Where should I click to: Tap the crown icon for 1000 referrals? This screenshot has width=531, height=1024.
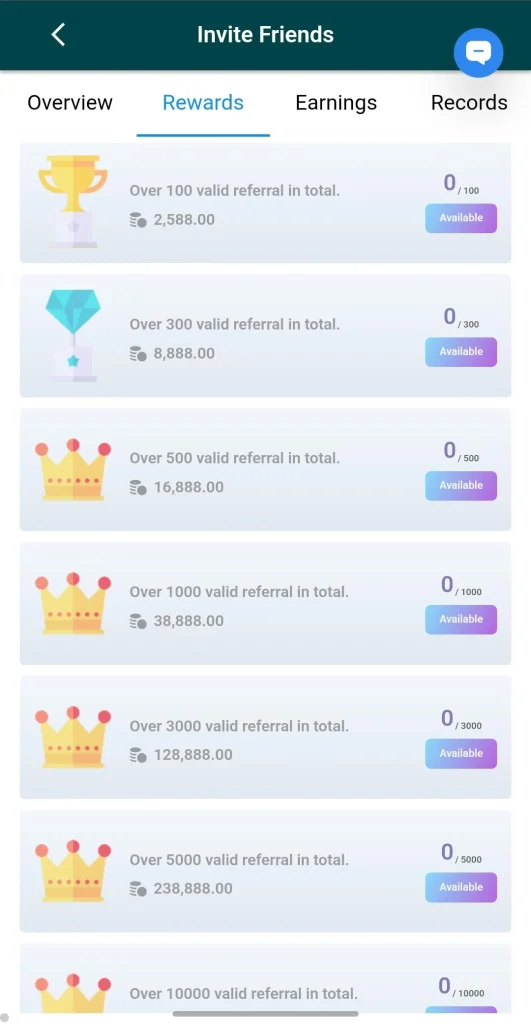pos(72,603)
